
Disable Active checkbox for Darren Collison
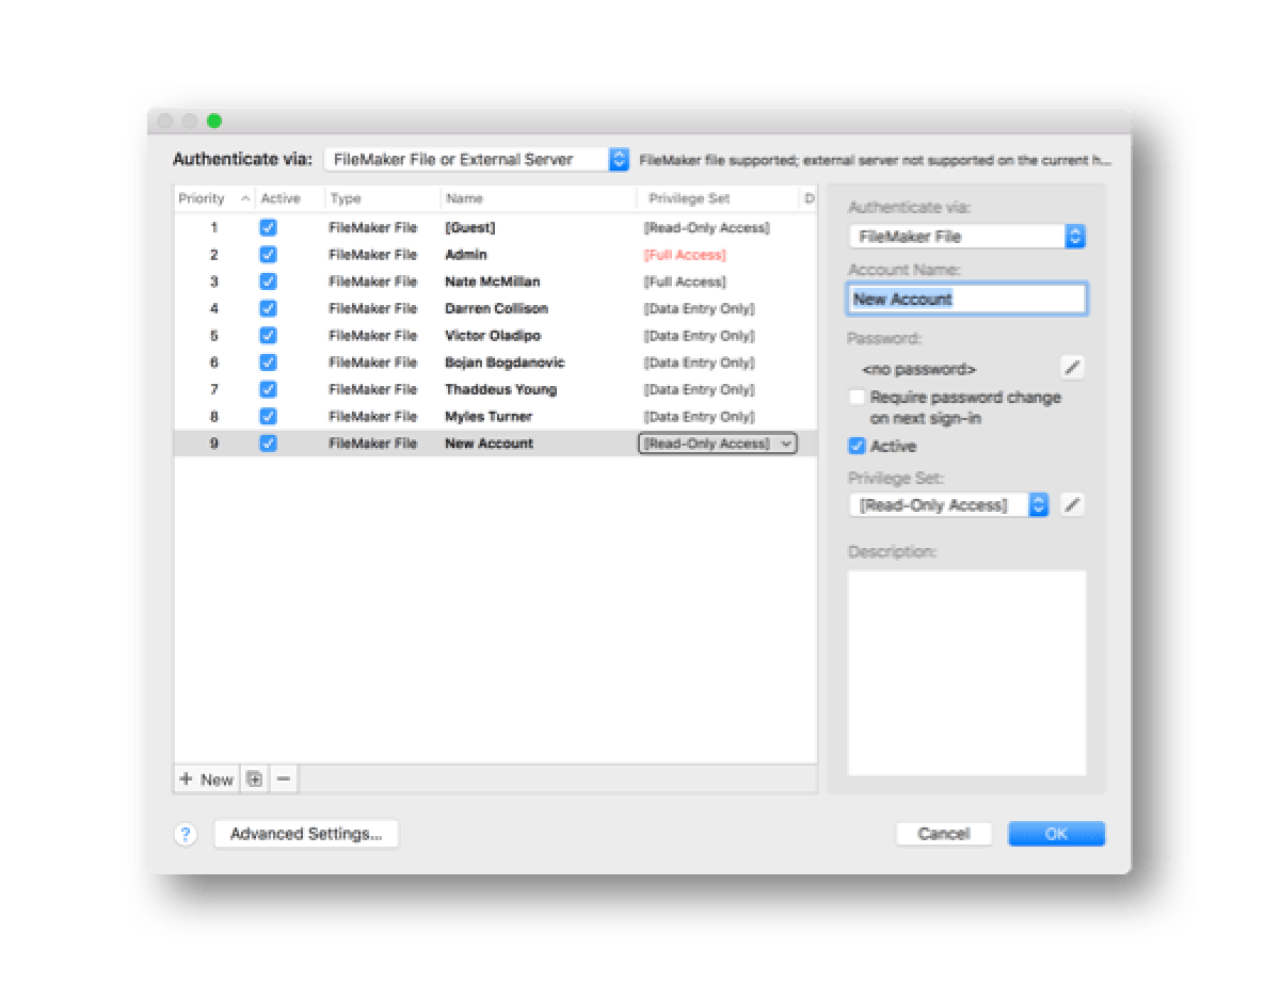click(268, 309)
